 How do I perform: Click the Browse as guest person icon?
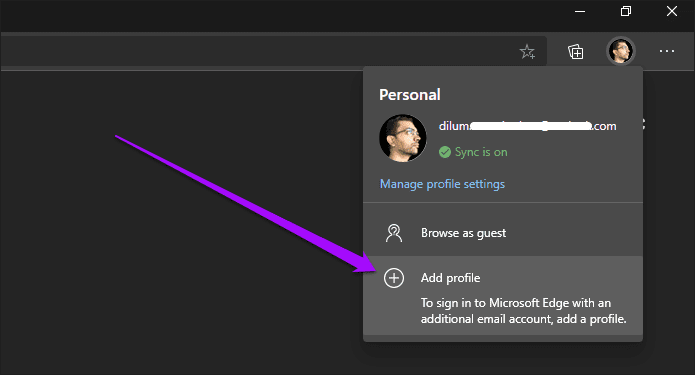[394, 233]
